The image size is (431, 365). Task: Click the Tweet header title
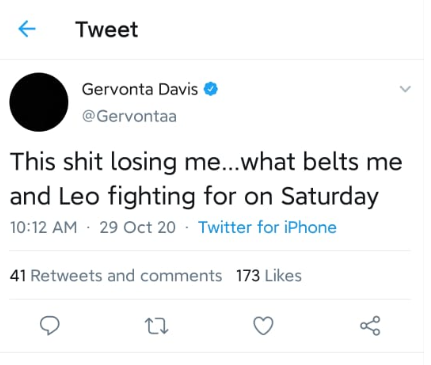(107, 29)
